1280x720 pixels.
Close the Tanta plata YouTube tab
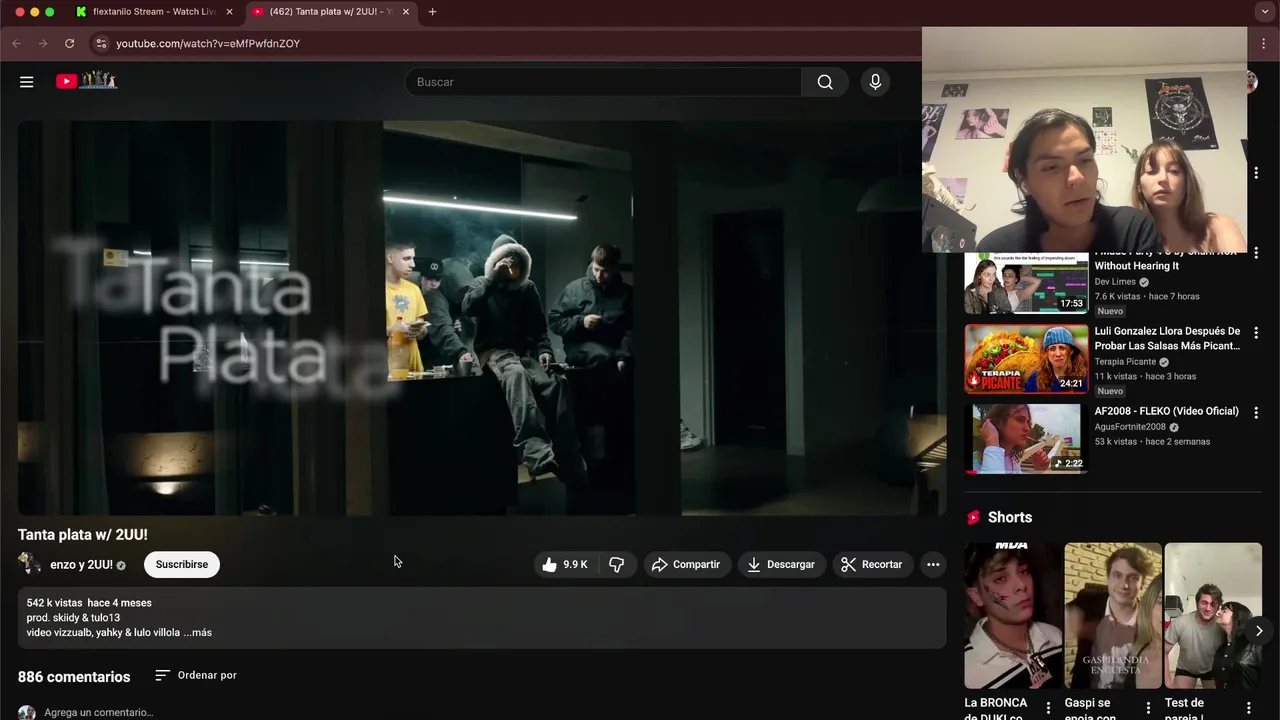(x=405, y=12)
